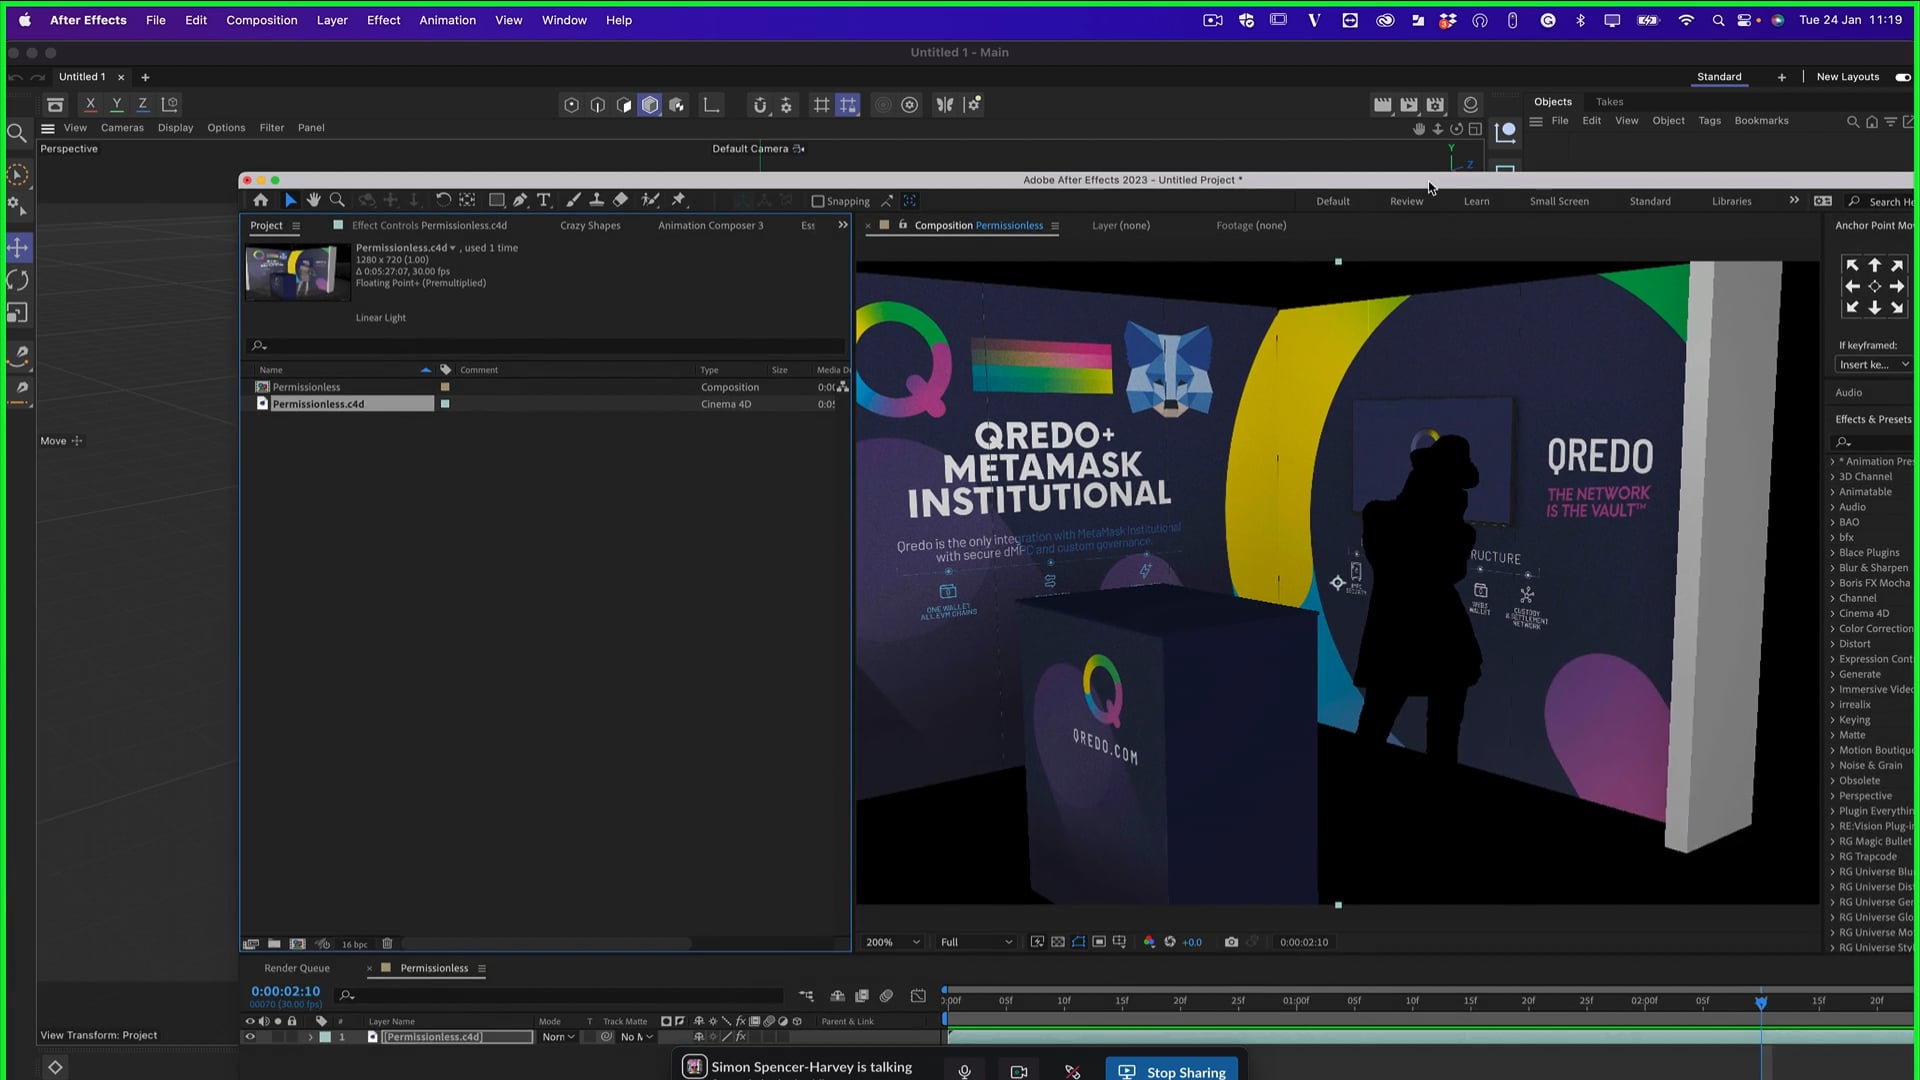Image resolution: width=1920 pixels, height=1080 pixels.
Task: Choose the Rotation tool
Action: tap(443, 200)
